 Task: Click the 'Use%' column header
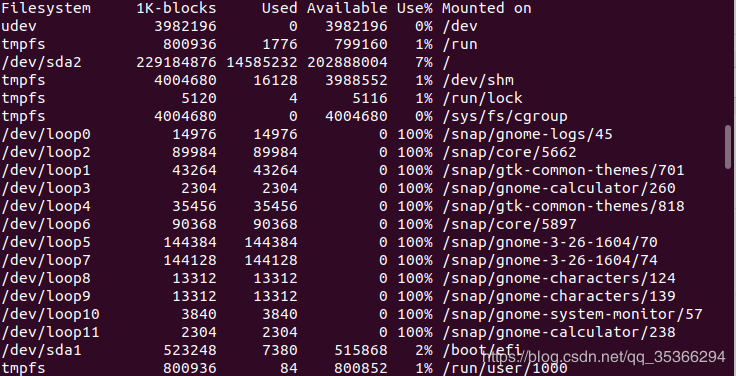coord(415,8)
